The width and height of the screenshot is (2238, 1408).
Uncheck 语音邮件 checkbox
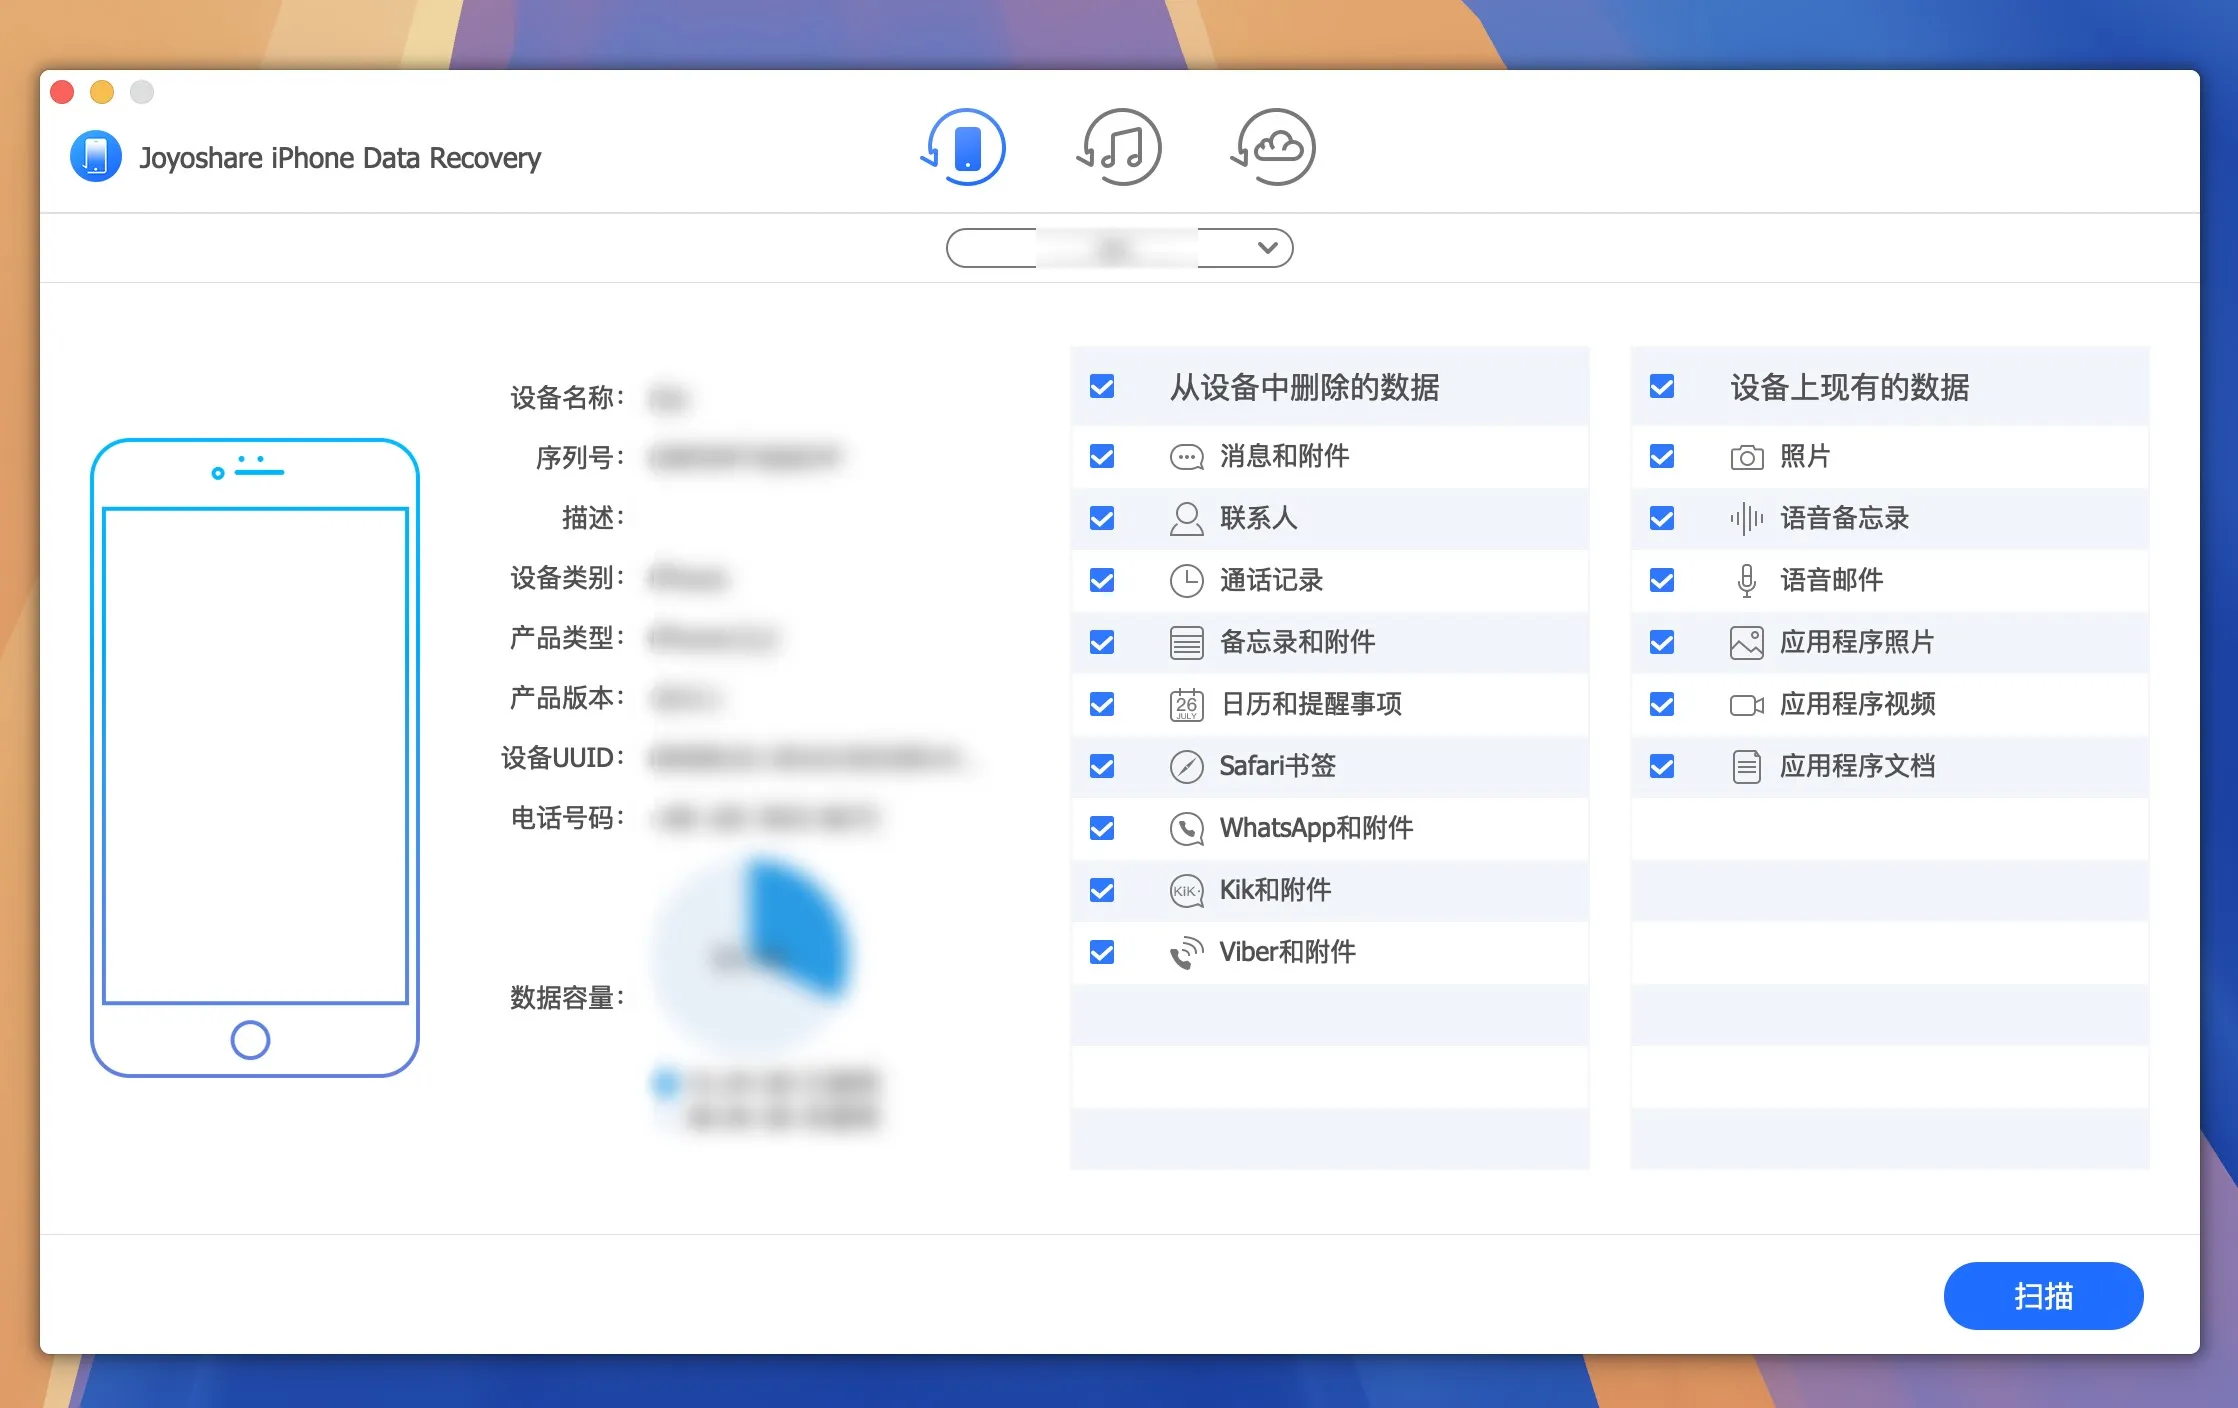1662,580
